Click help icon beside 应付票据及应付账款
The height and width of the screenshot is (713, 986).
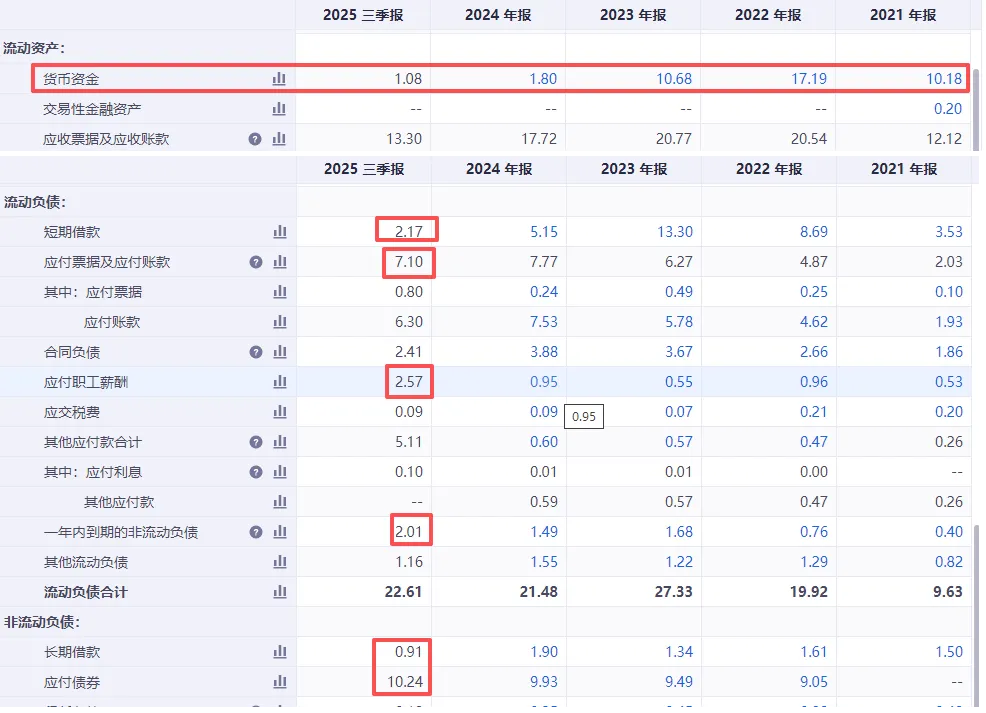256,262
